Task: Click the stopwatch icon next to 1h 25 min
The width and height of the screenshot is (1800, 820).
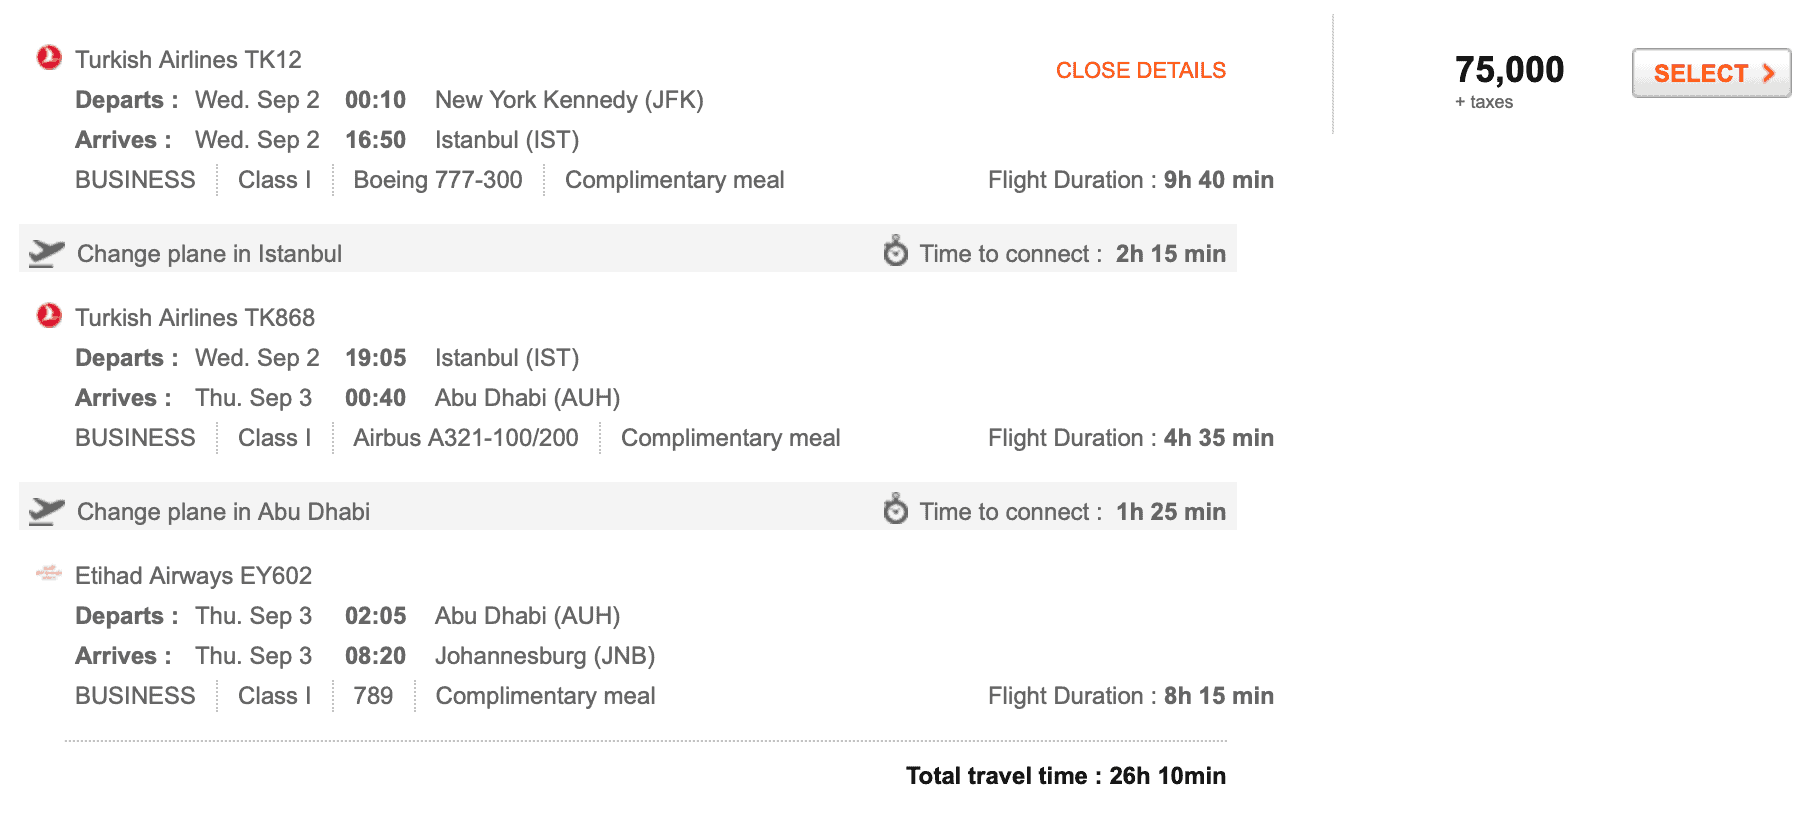Action: pos(896,509)
